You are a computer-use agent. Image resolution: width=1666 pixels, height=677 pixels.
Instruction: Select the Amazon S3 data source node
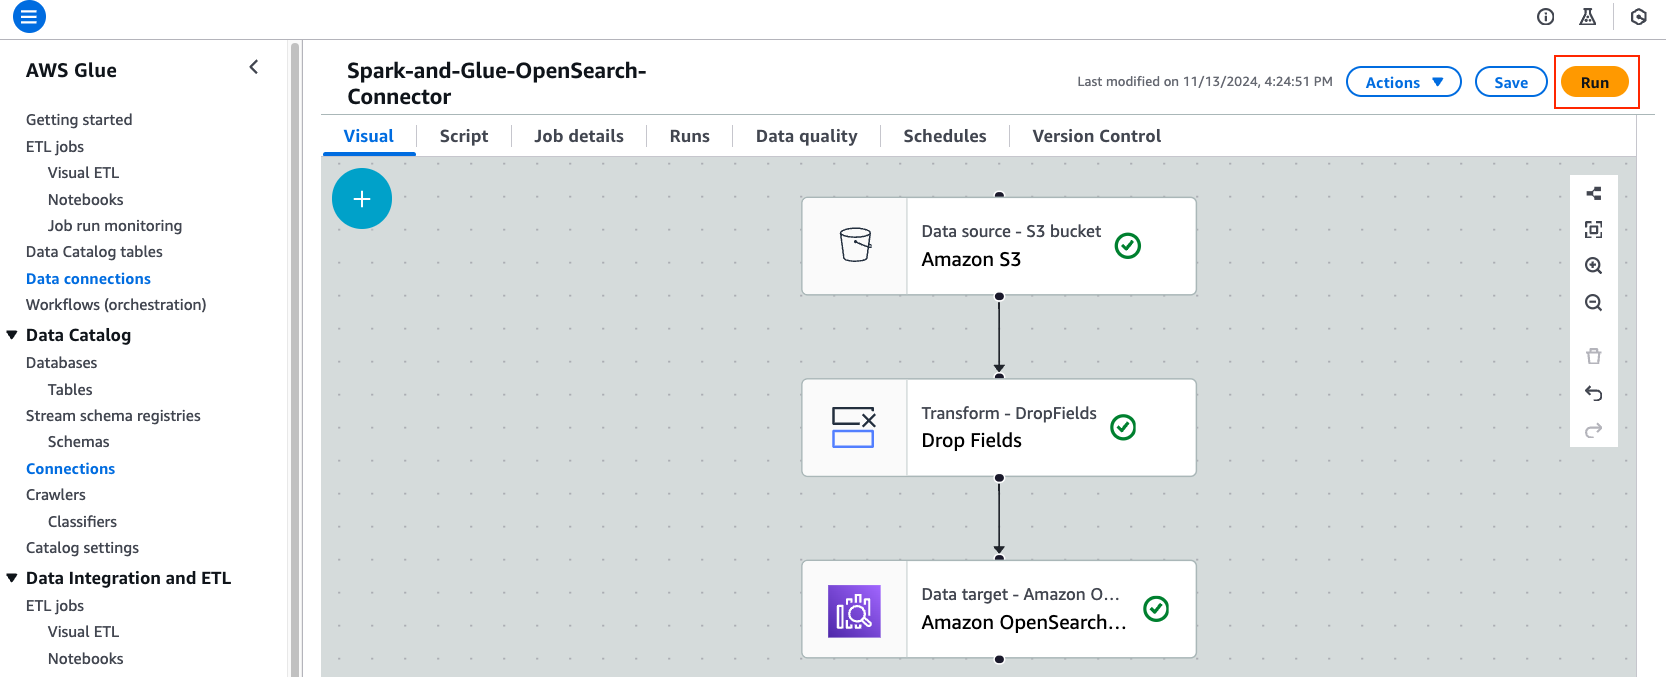[x=999, y=246]
